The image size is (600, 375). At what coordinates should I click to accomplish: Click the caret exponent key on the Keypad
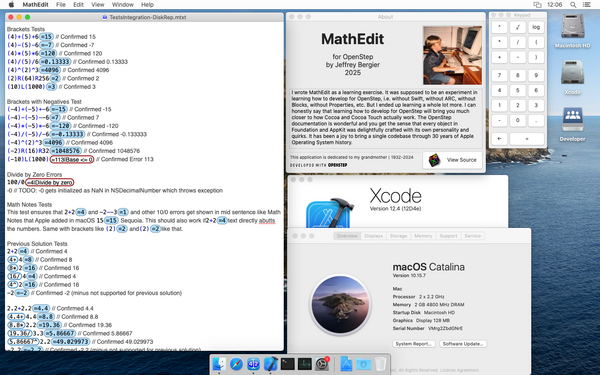coord(499,27)
